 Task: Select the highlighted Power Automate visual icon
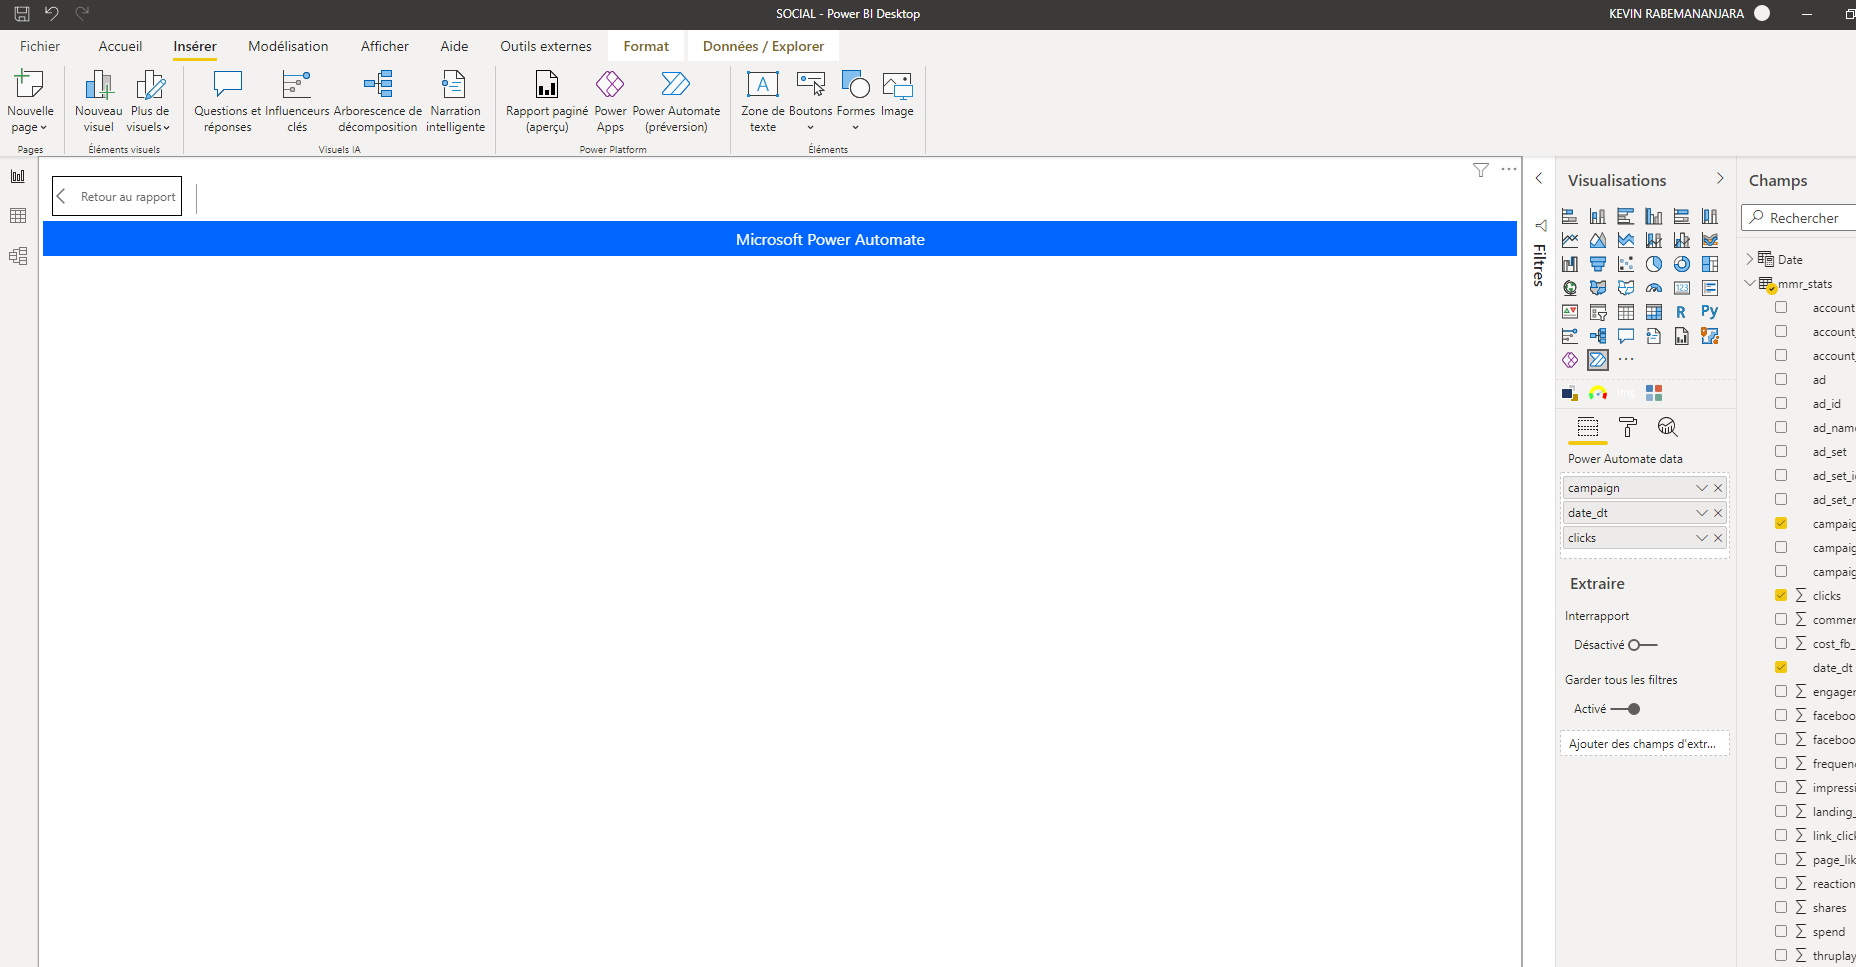point(1598,360)
